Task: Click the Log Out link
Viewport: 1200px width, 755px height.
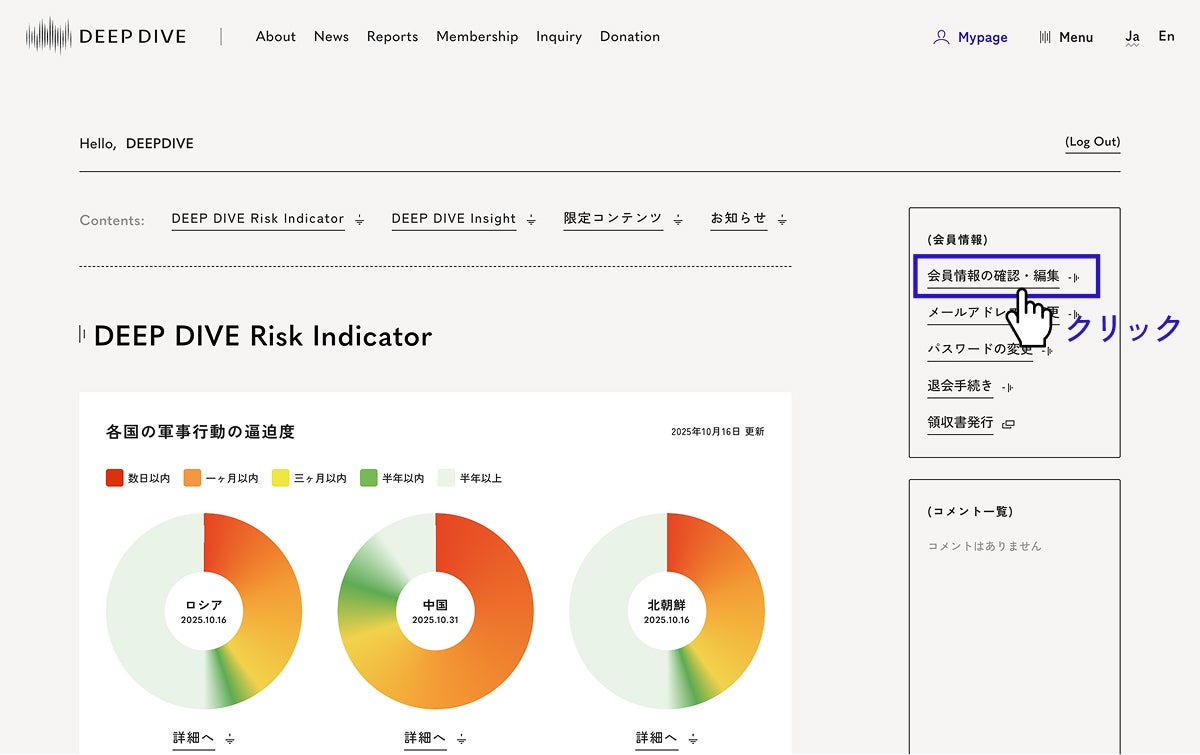Action: pyautogui.click(x=1092, y=142)
